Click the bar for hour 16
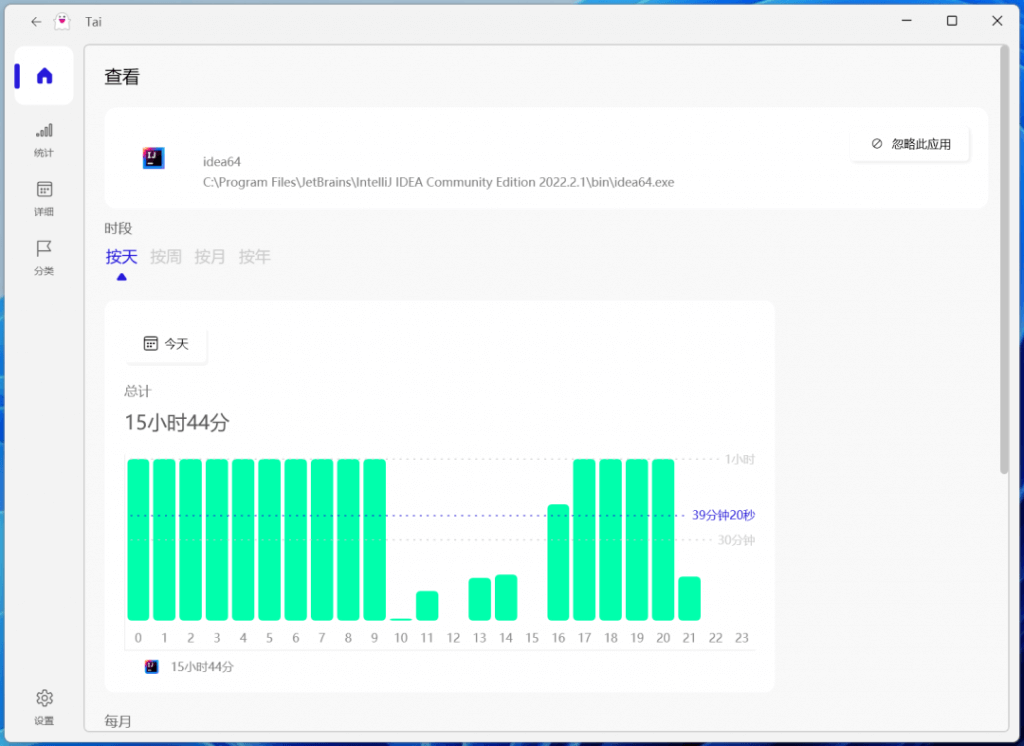Screen dimensions: 1024x746 click(x=558, y=562)
